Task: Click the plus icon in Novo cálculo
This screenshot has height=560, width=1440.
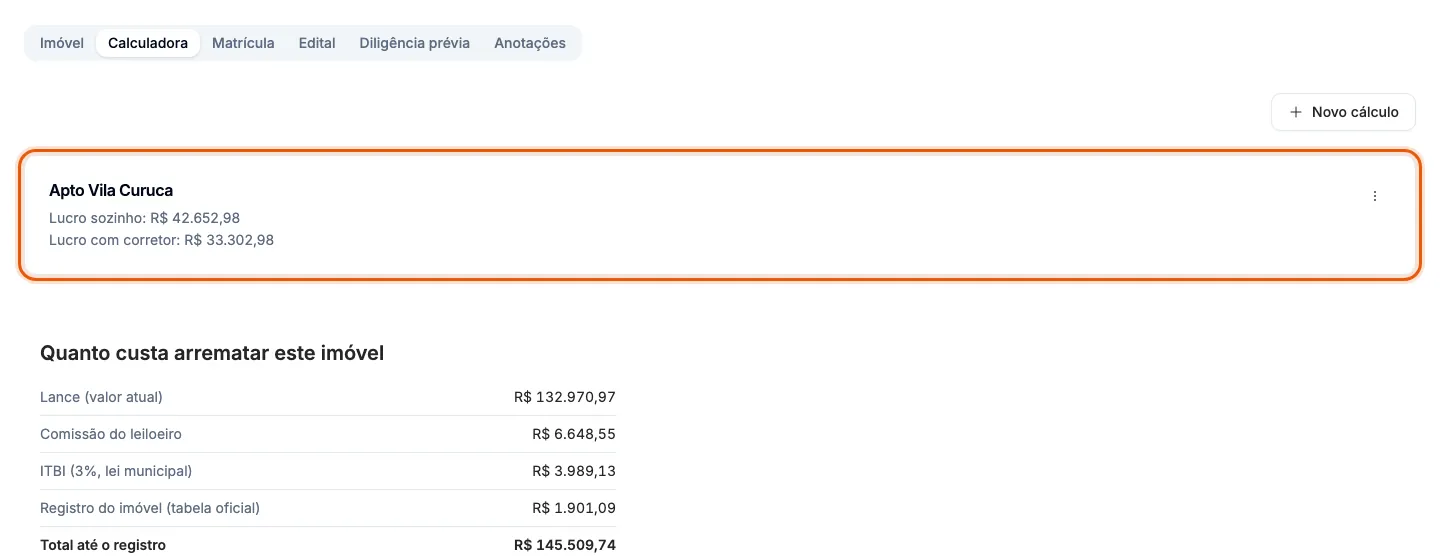Action: pyautogui.click(x=1296, y=112)
